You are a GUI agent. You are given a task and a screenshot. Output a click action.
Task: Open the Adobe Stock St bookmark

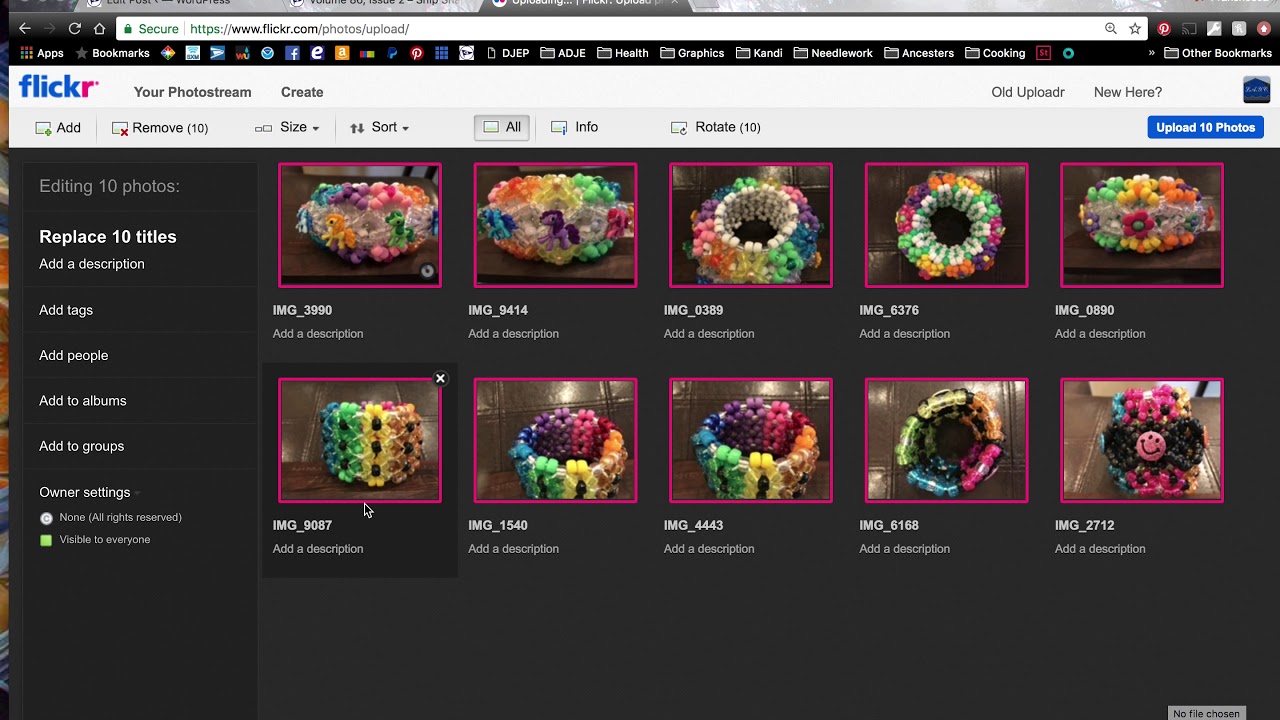[1044, 53]
